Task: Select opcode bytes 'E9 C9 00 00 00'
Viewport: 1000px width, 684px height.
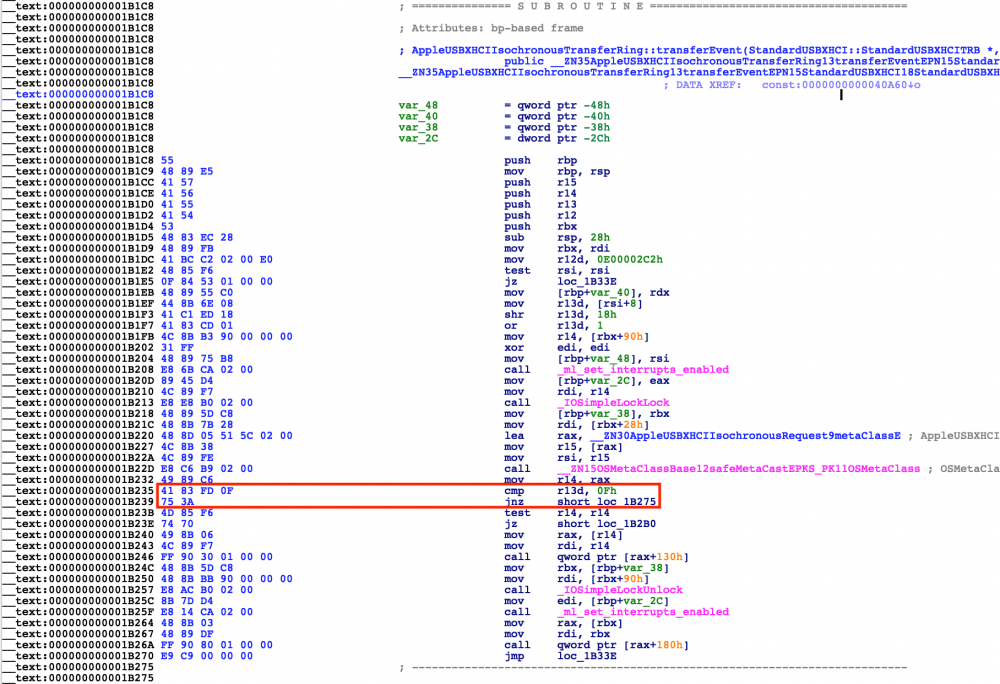Action: tap(207, 656)
